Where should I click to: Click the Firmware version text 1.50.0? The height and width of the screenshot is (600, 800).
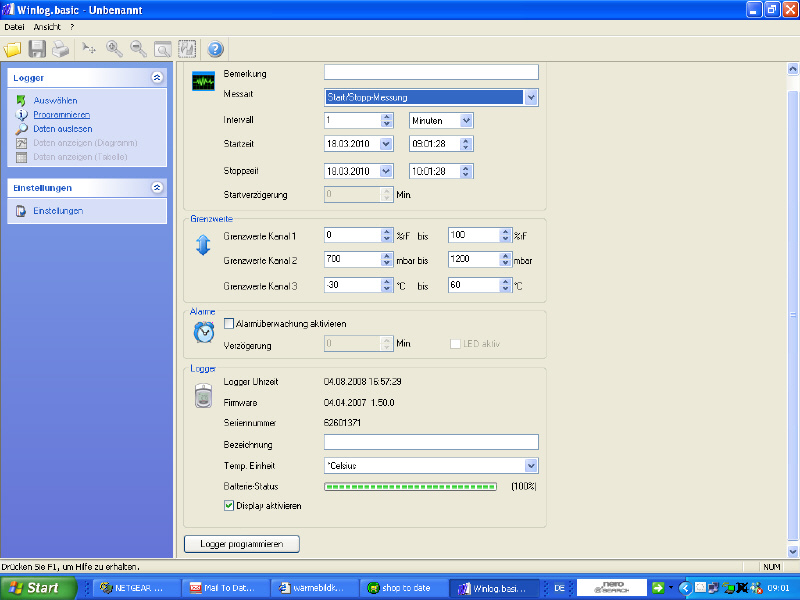[x=382, y=403]
